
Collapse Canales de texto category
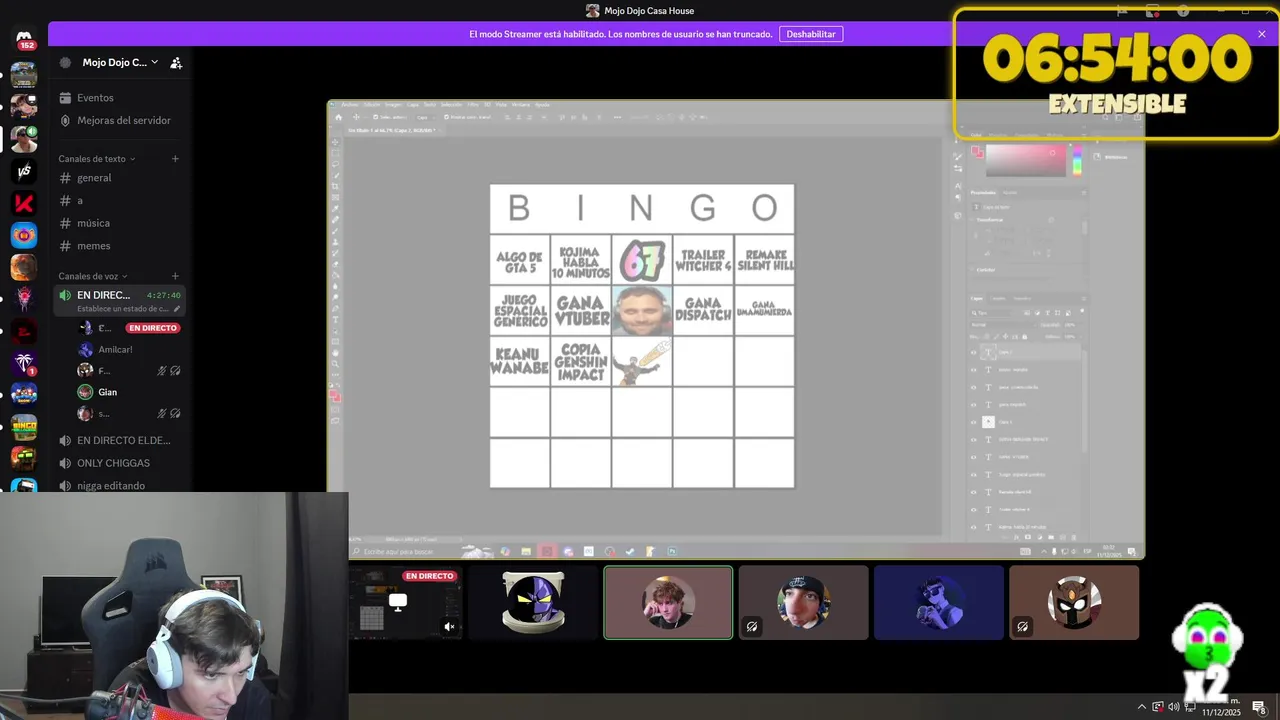(96, 159)
